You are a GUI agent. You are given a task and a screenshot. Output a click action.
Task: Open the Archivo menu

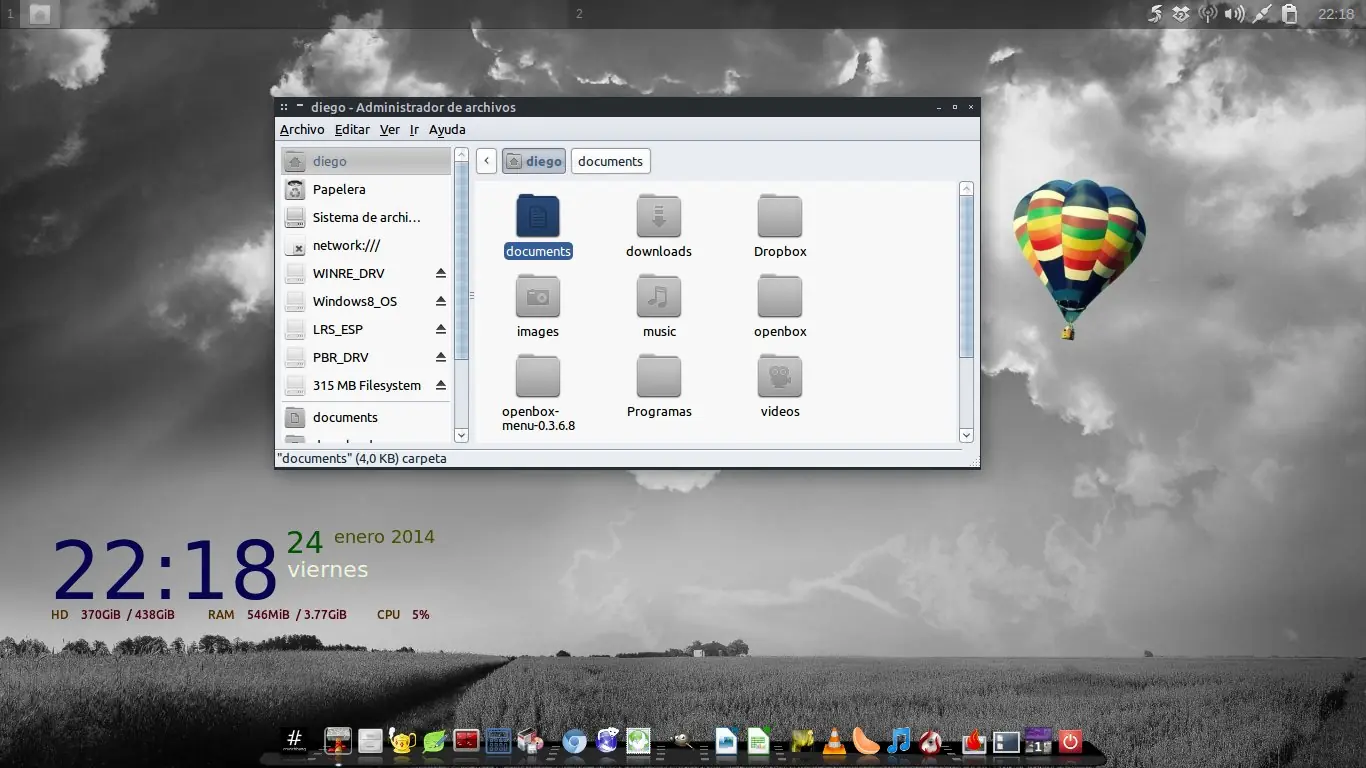click(x=302, y=129)
